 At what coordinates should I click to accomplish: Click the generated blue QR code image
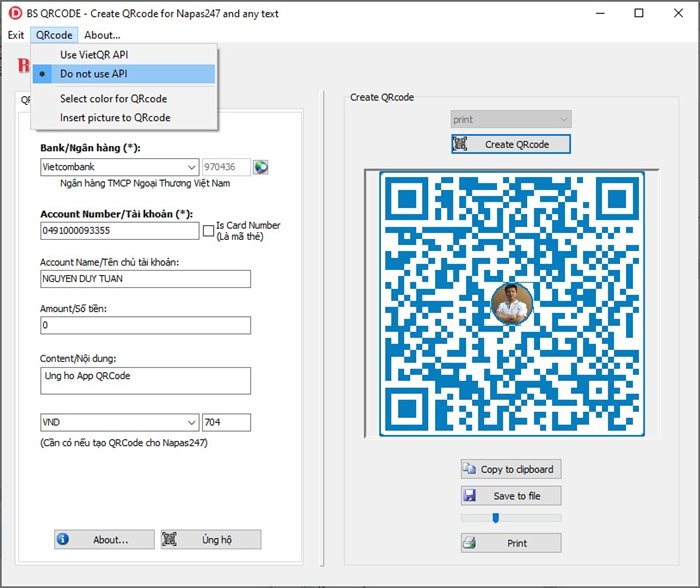(x=512, y=304)
